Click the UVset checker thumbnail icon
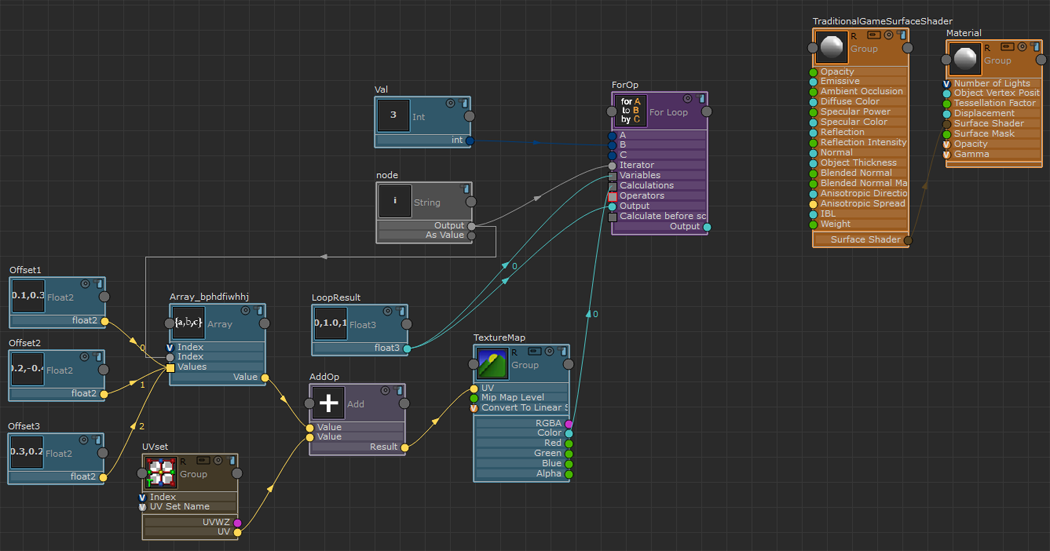 pos(161,473)
